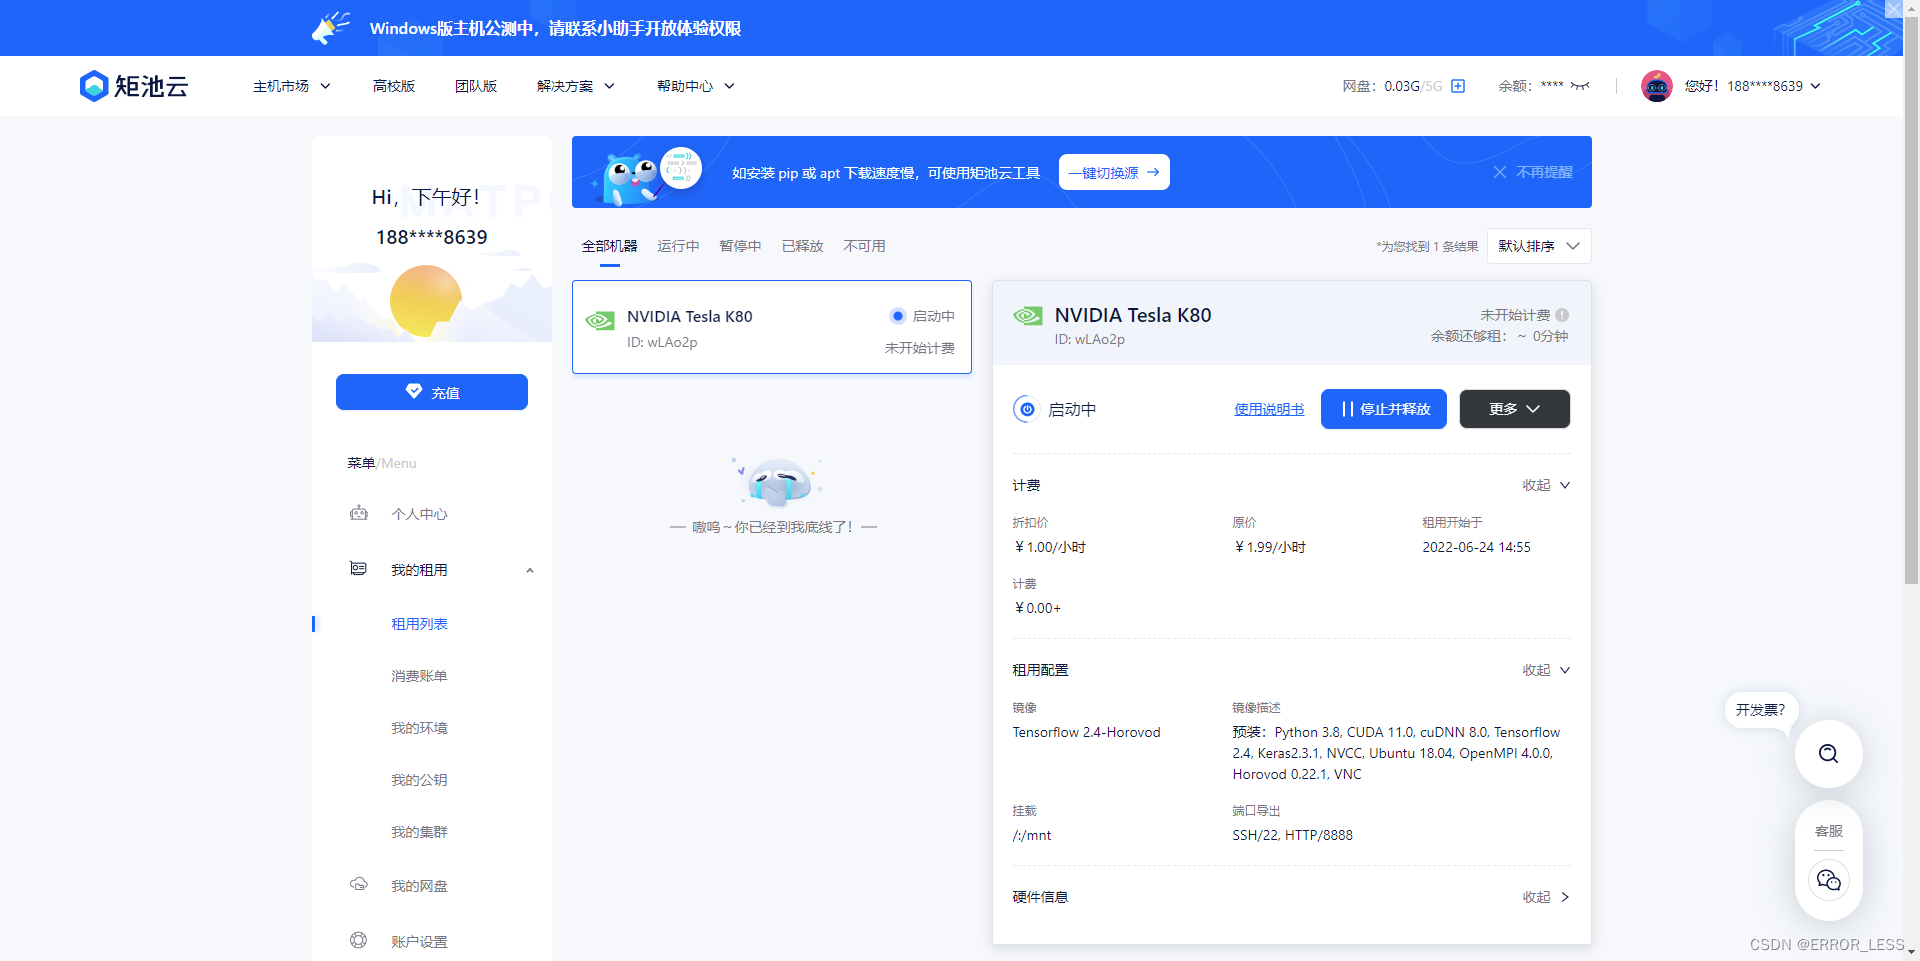
Task: Expand the 更多 actions dropdown
Action: tap(1514, 409)
